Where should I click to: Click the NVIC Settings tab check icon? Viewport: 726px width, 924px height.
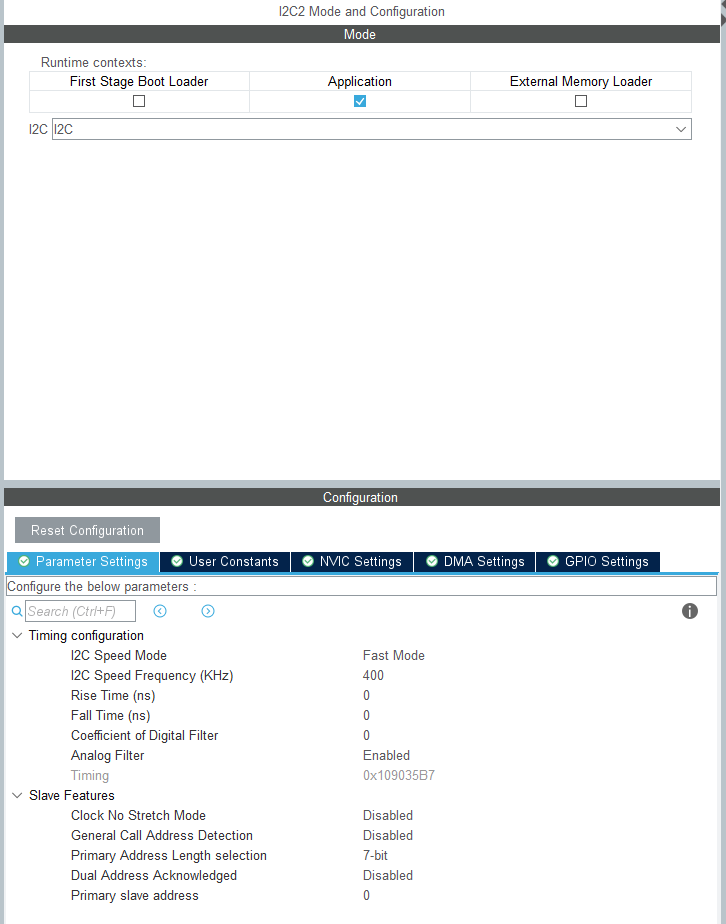308,561
